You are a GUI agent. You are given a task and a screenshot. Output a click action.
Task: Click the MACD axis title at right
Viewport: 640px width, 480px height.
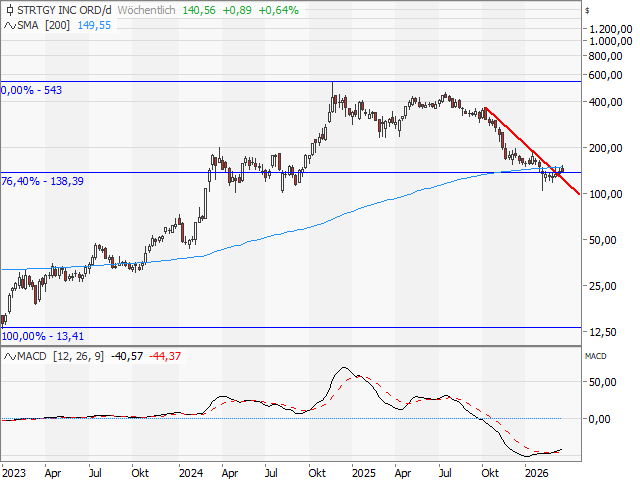[596, 356]
